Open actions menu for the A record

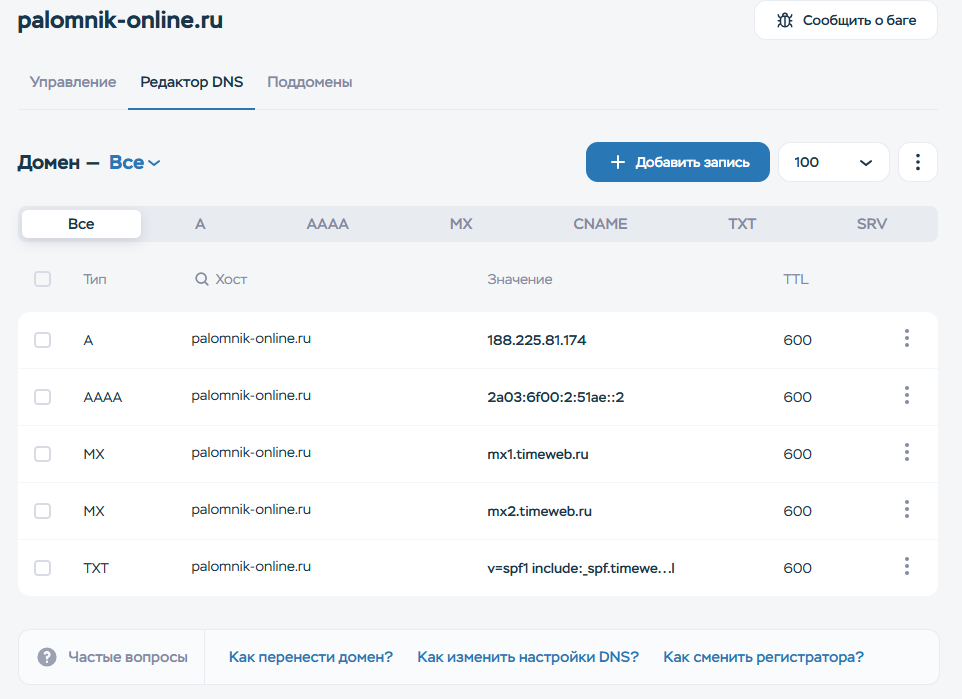tap(907, 338)
